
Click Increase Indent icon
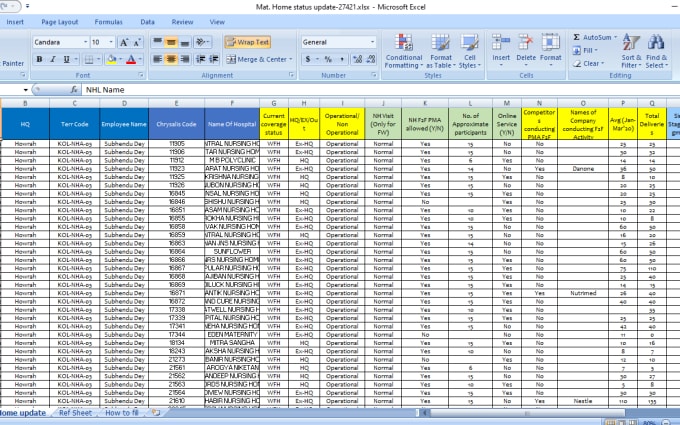214,59
